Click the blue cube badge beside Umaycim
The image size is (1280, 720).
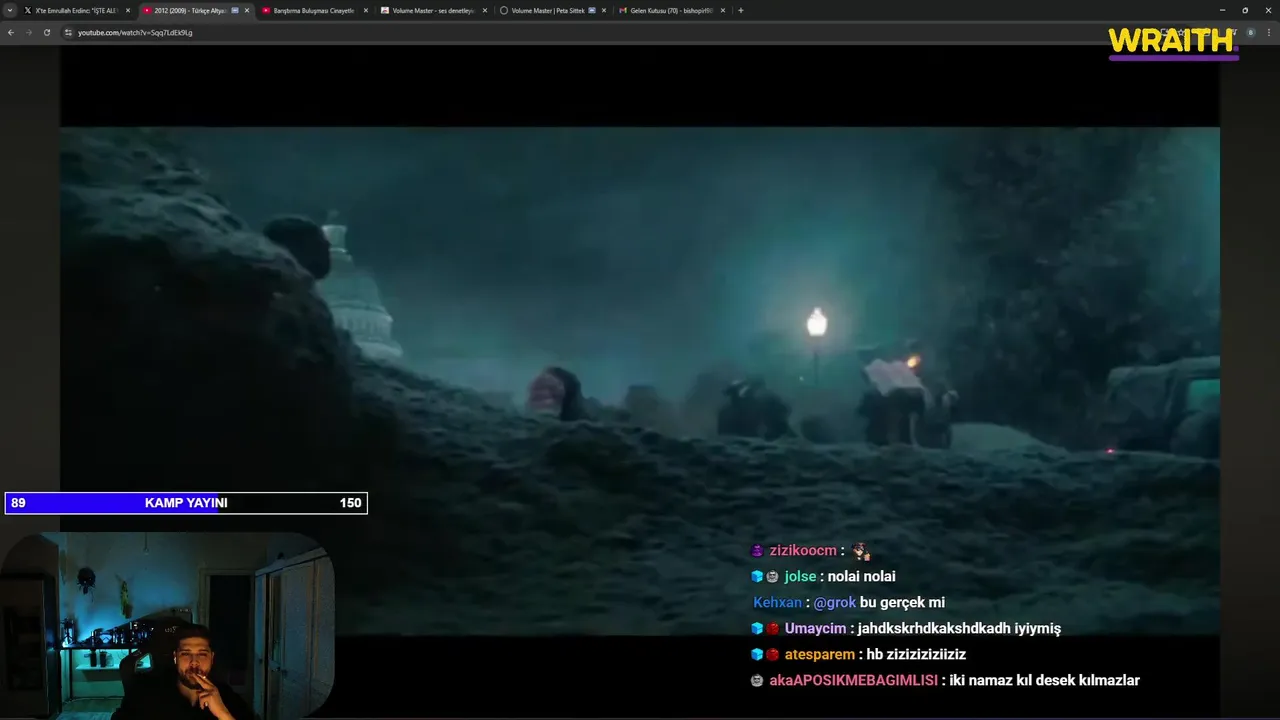click(757, 628)
